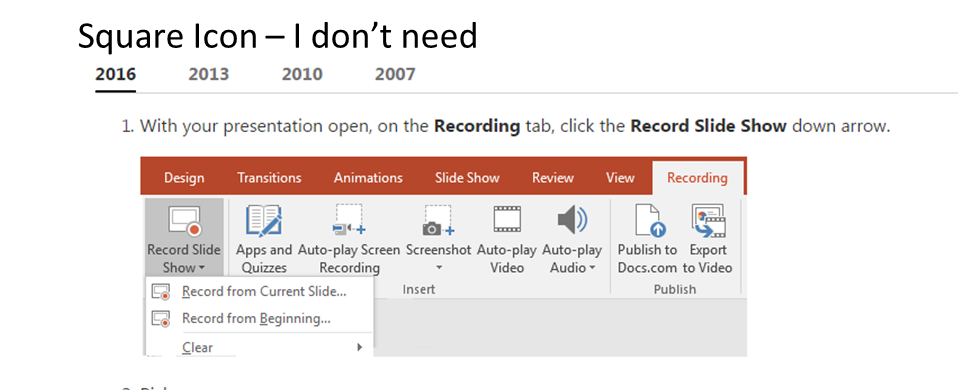Click Auto-play Screen Recording icon
Screen dimensions: 958x390
[349, 220]
